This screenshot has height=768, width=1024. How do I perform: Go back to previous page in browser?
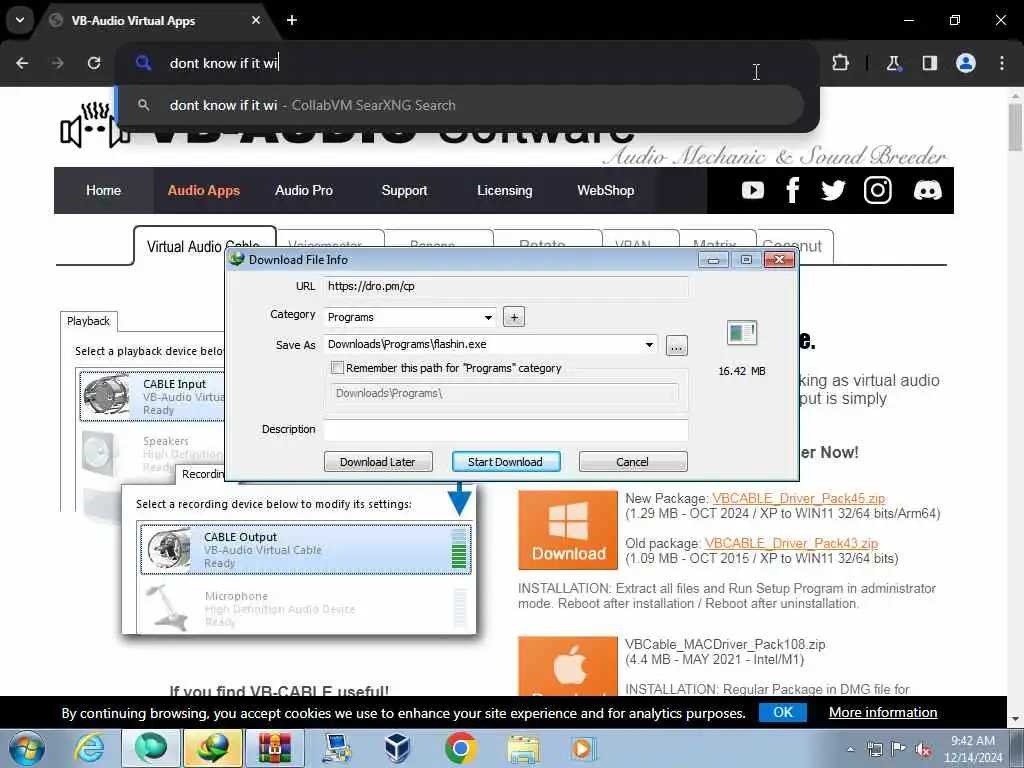point(22,63)
